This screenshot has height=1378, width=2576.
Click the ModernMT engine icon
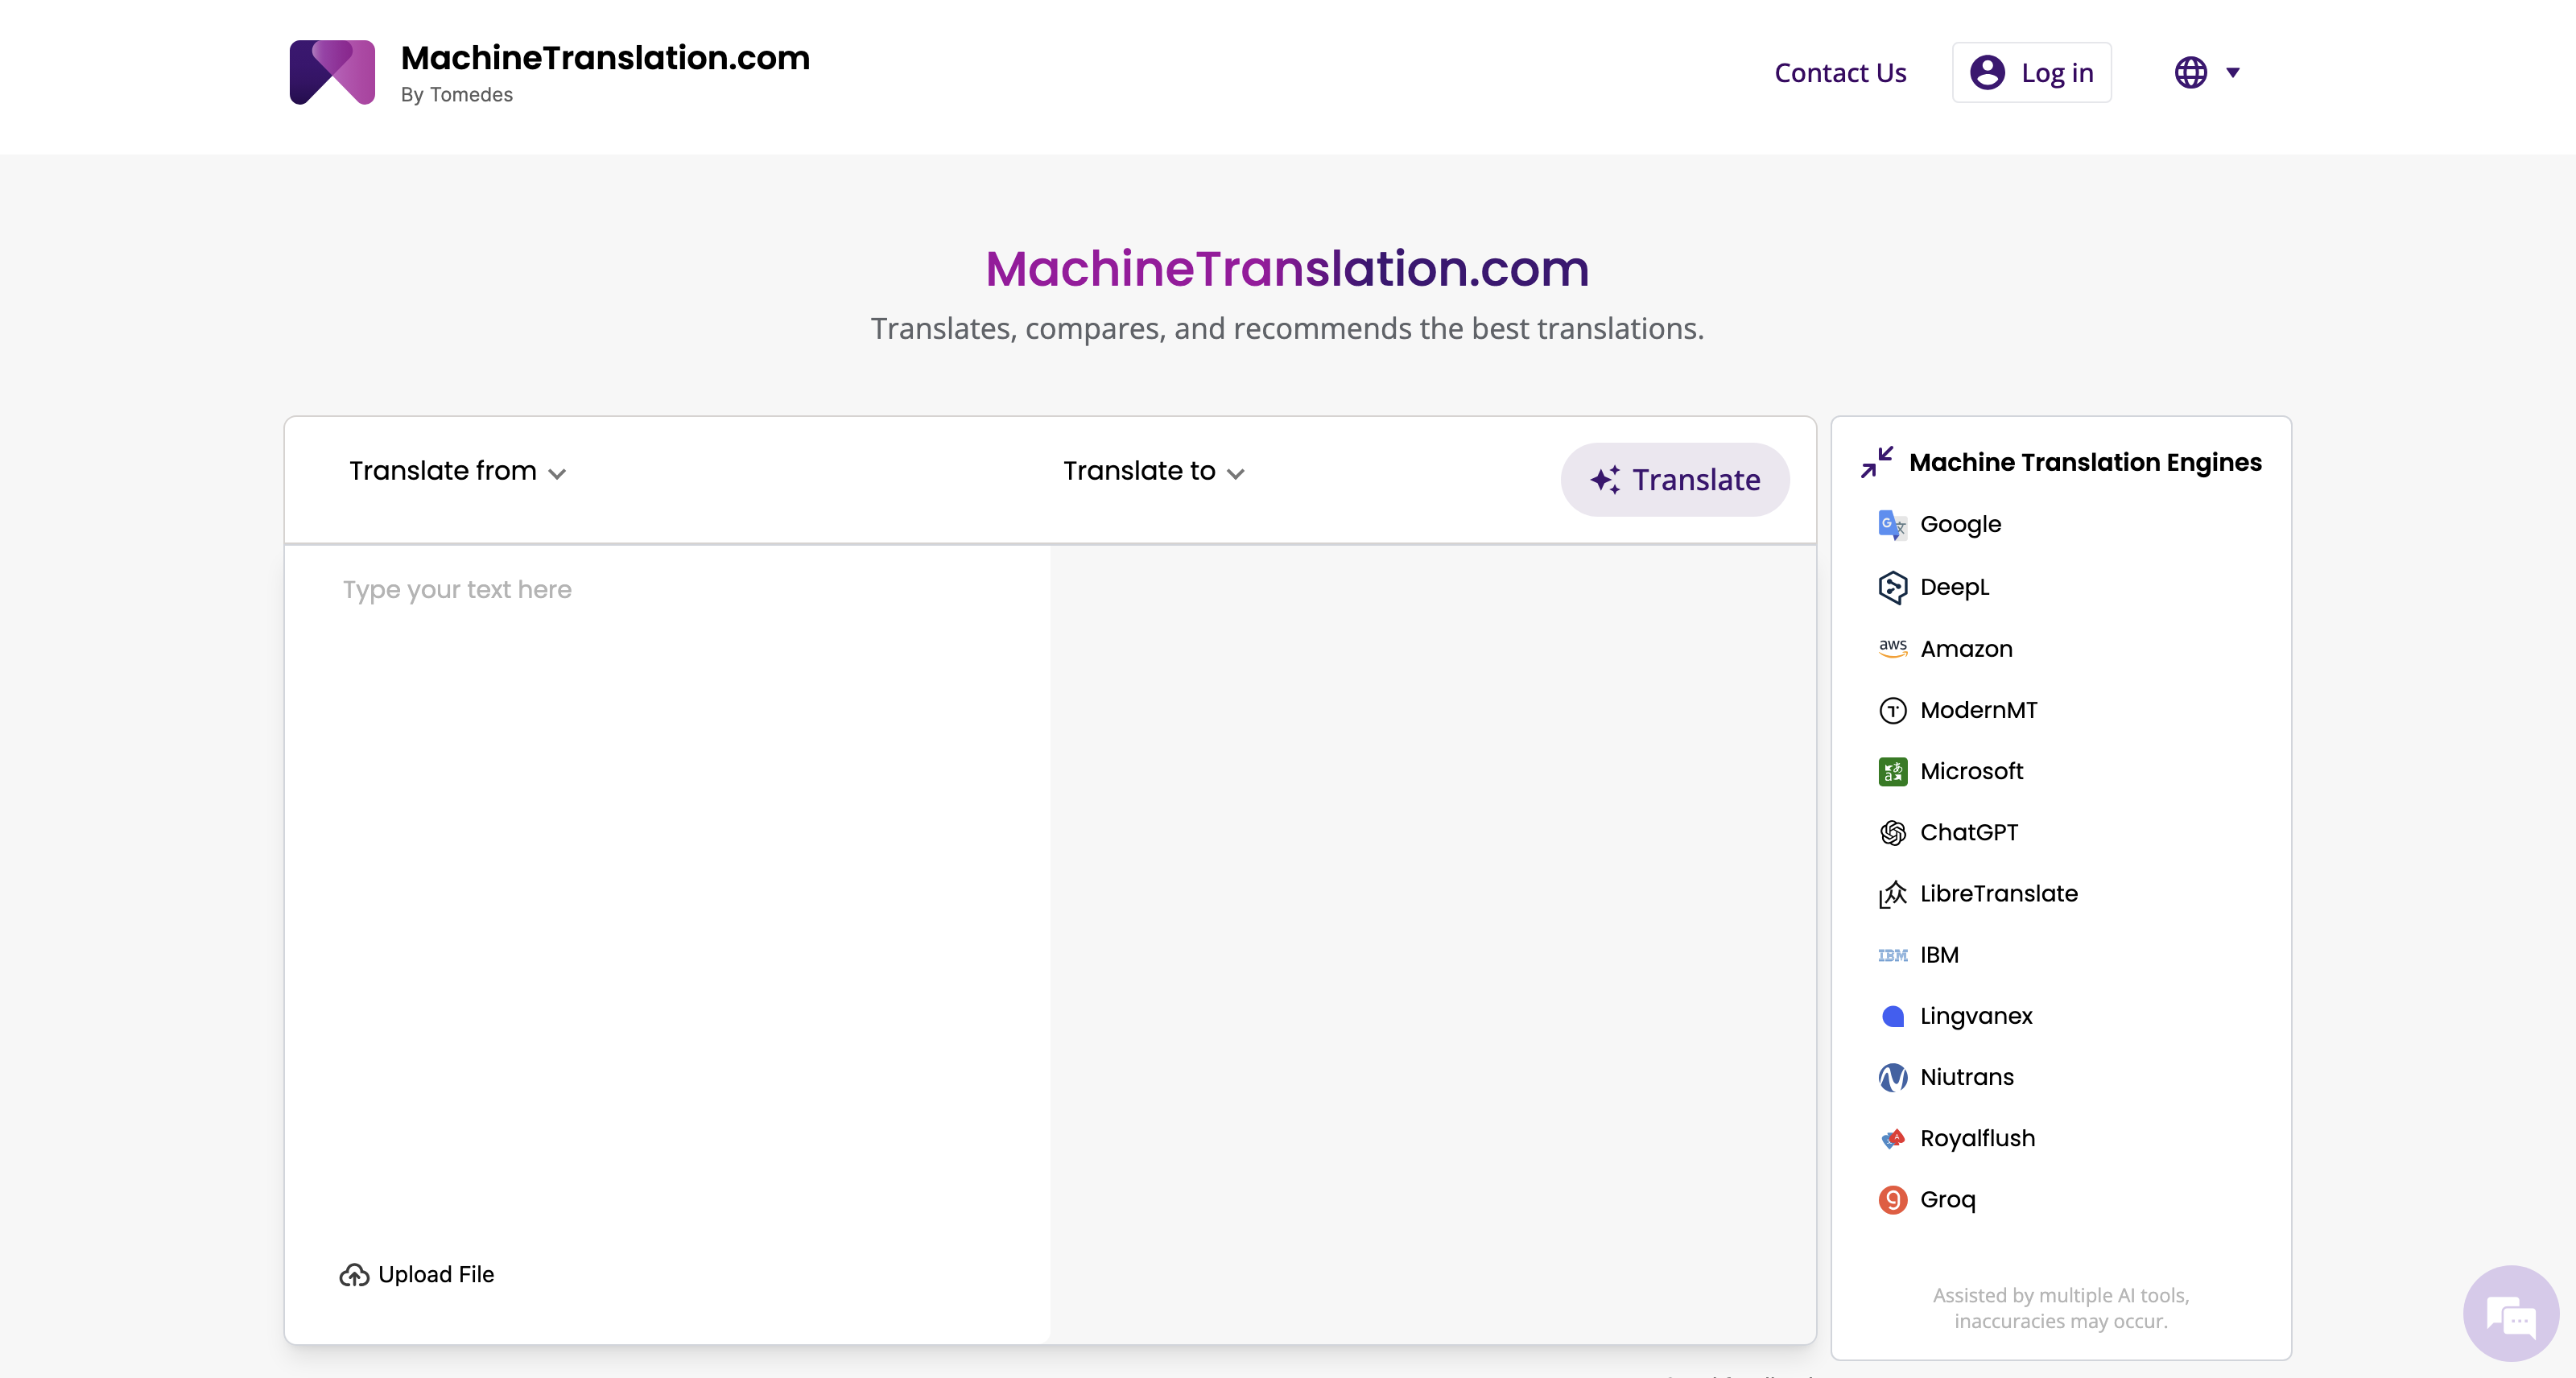click(x=1892, y=710)
